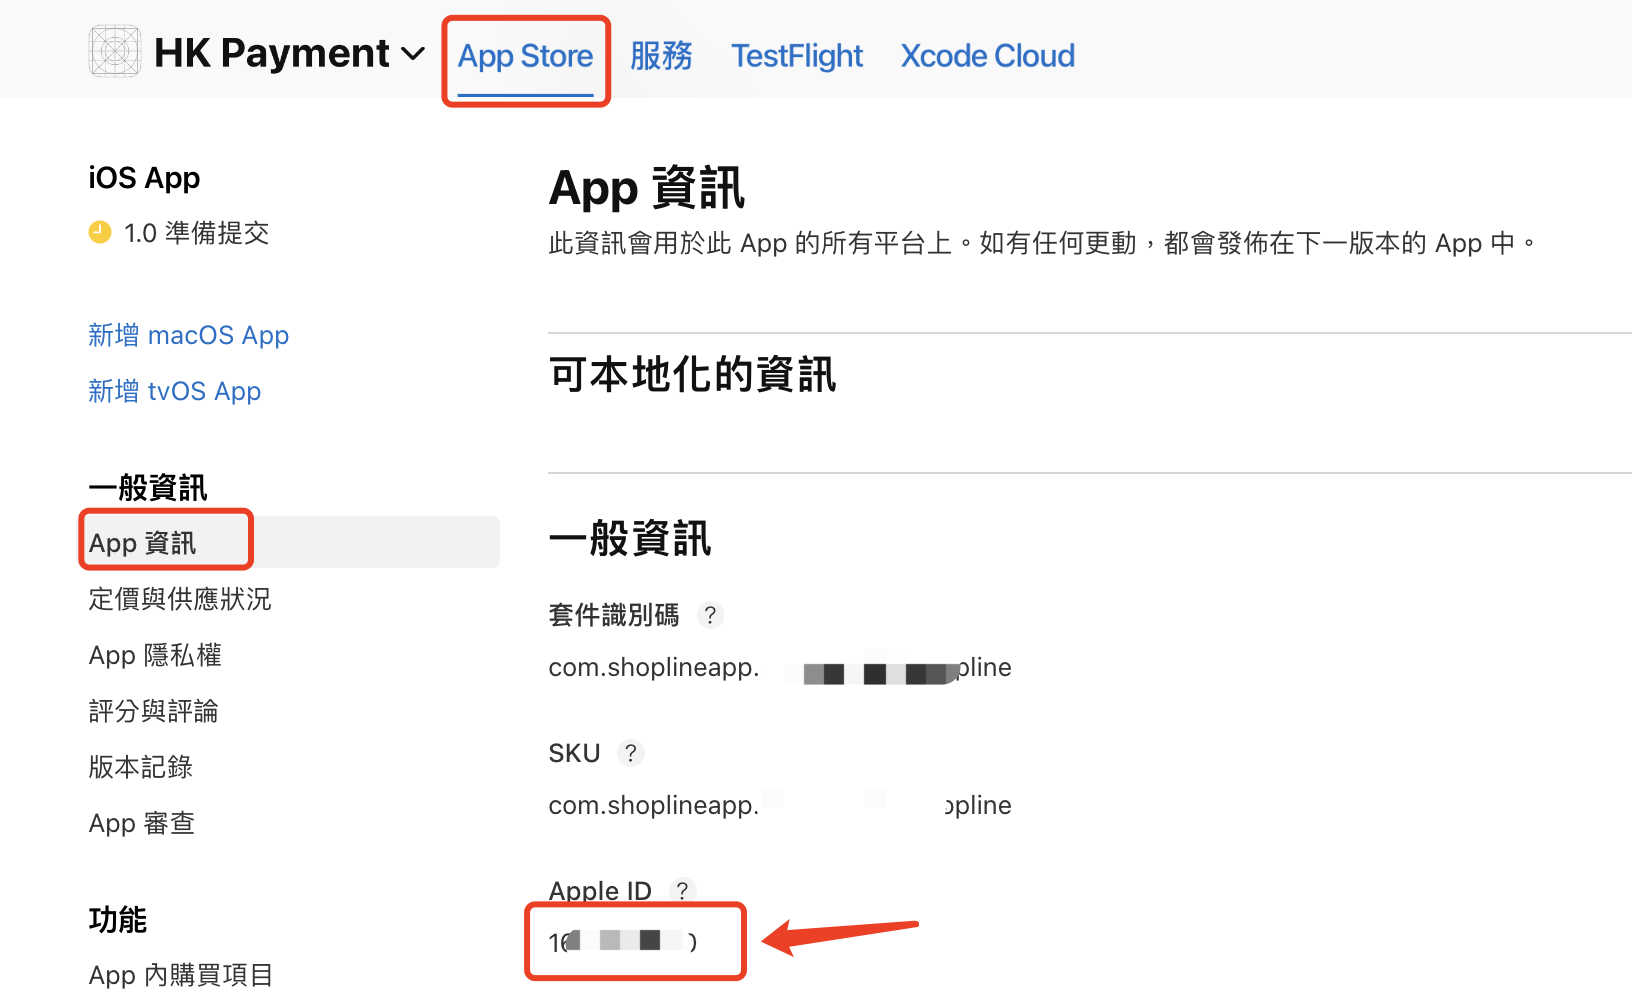
Task: Click the help icon next to SKU
Action: click(x=630, y=753)
